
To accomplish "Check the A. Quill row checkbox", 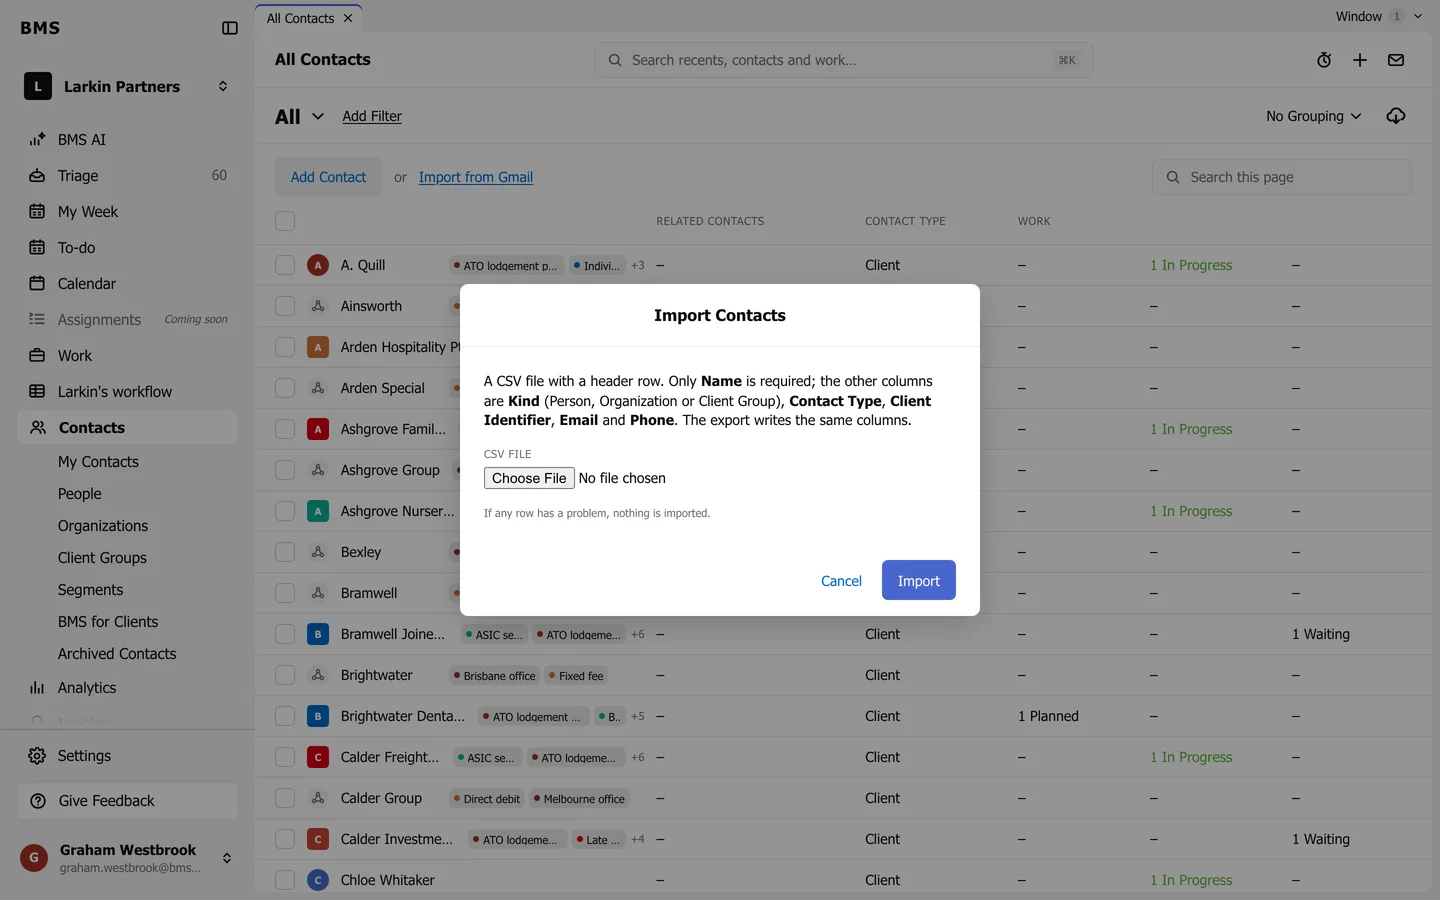I will click(285, 265).
